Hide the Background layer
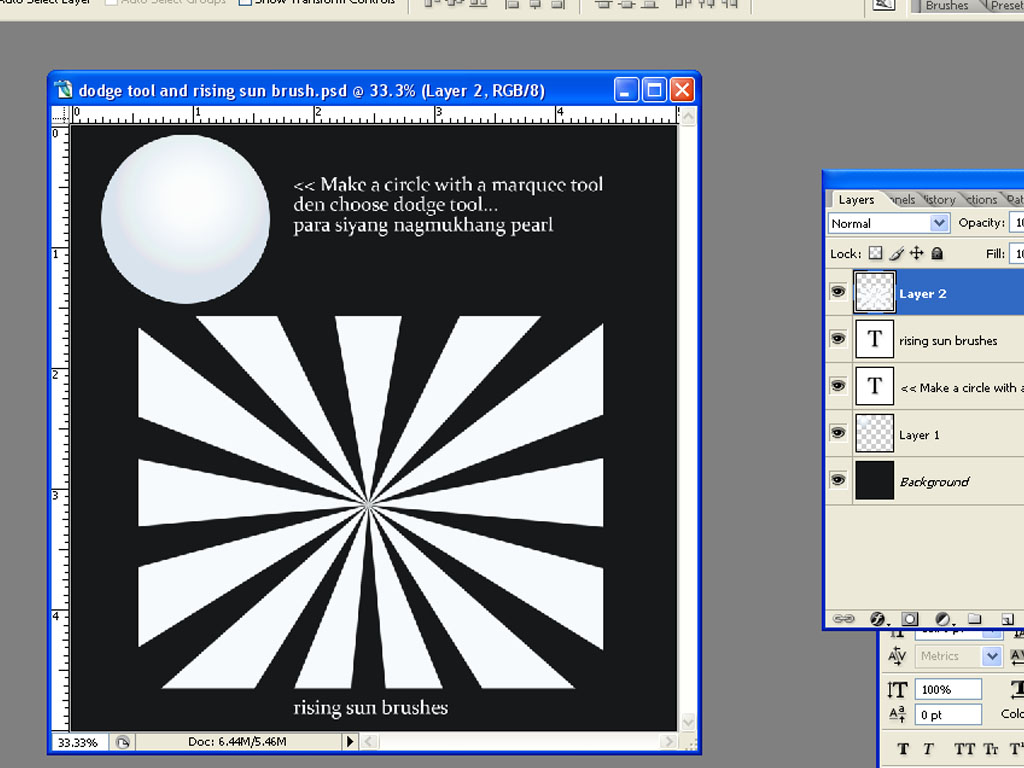The height and width of the screenshot is (768, 1024). pyautogui.click(x=837, y=480)
